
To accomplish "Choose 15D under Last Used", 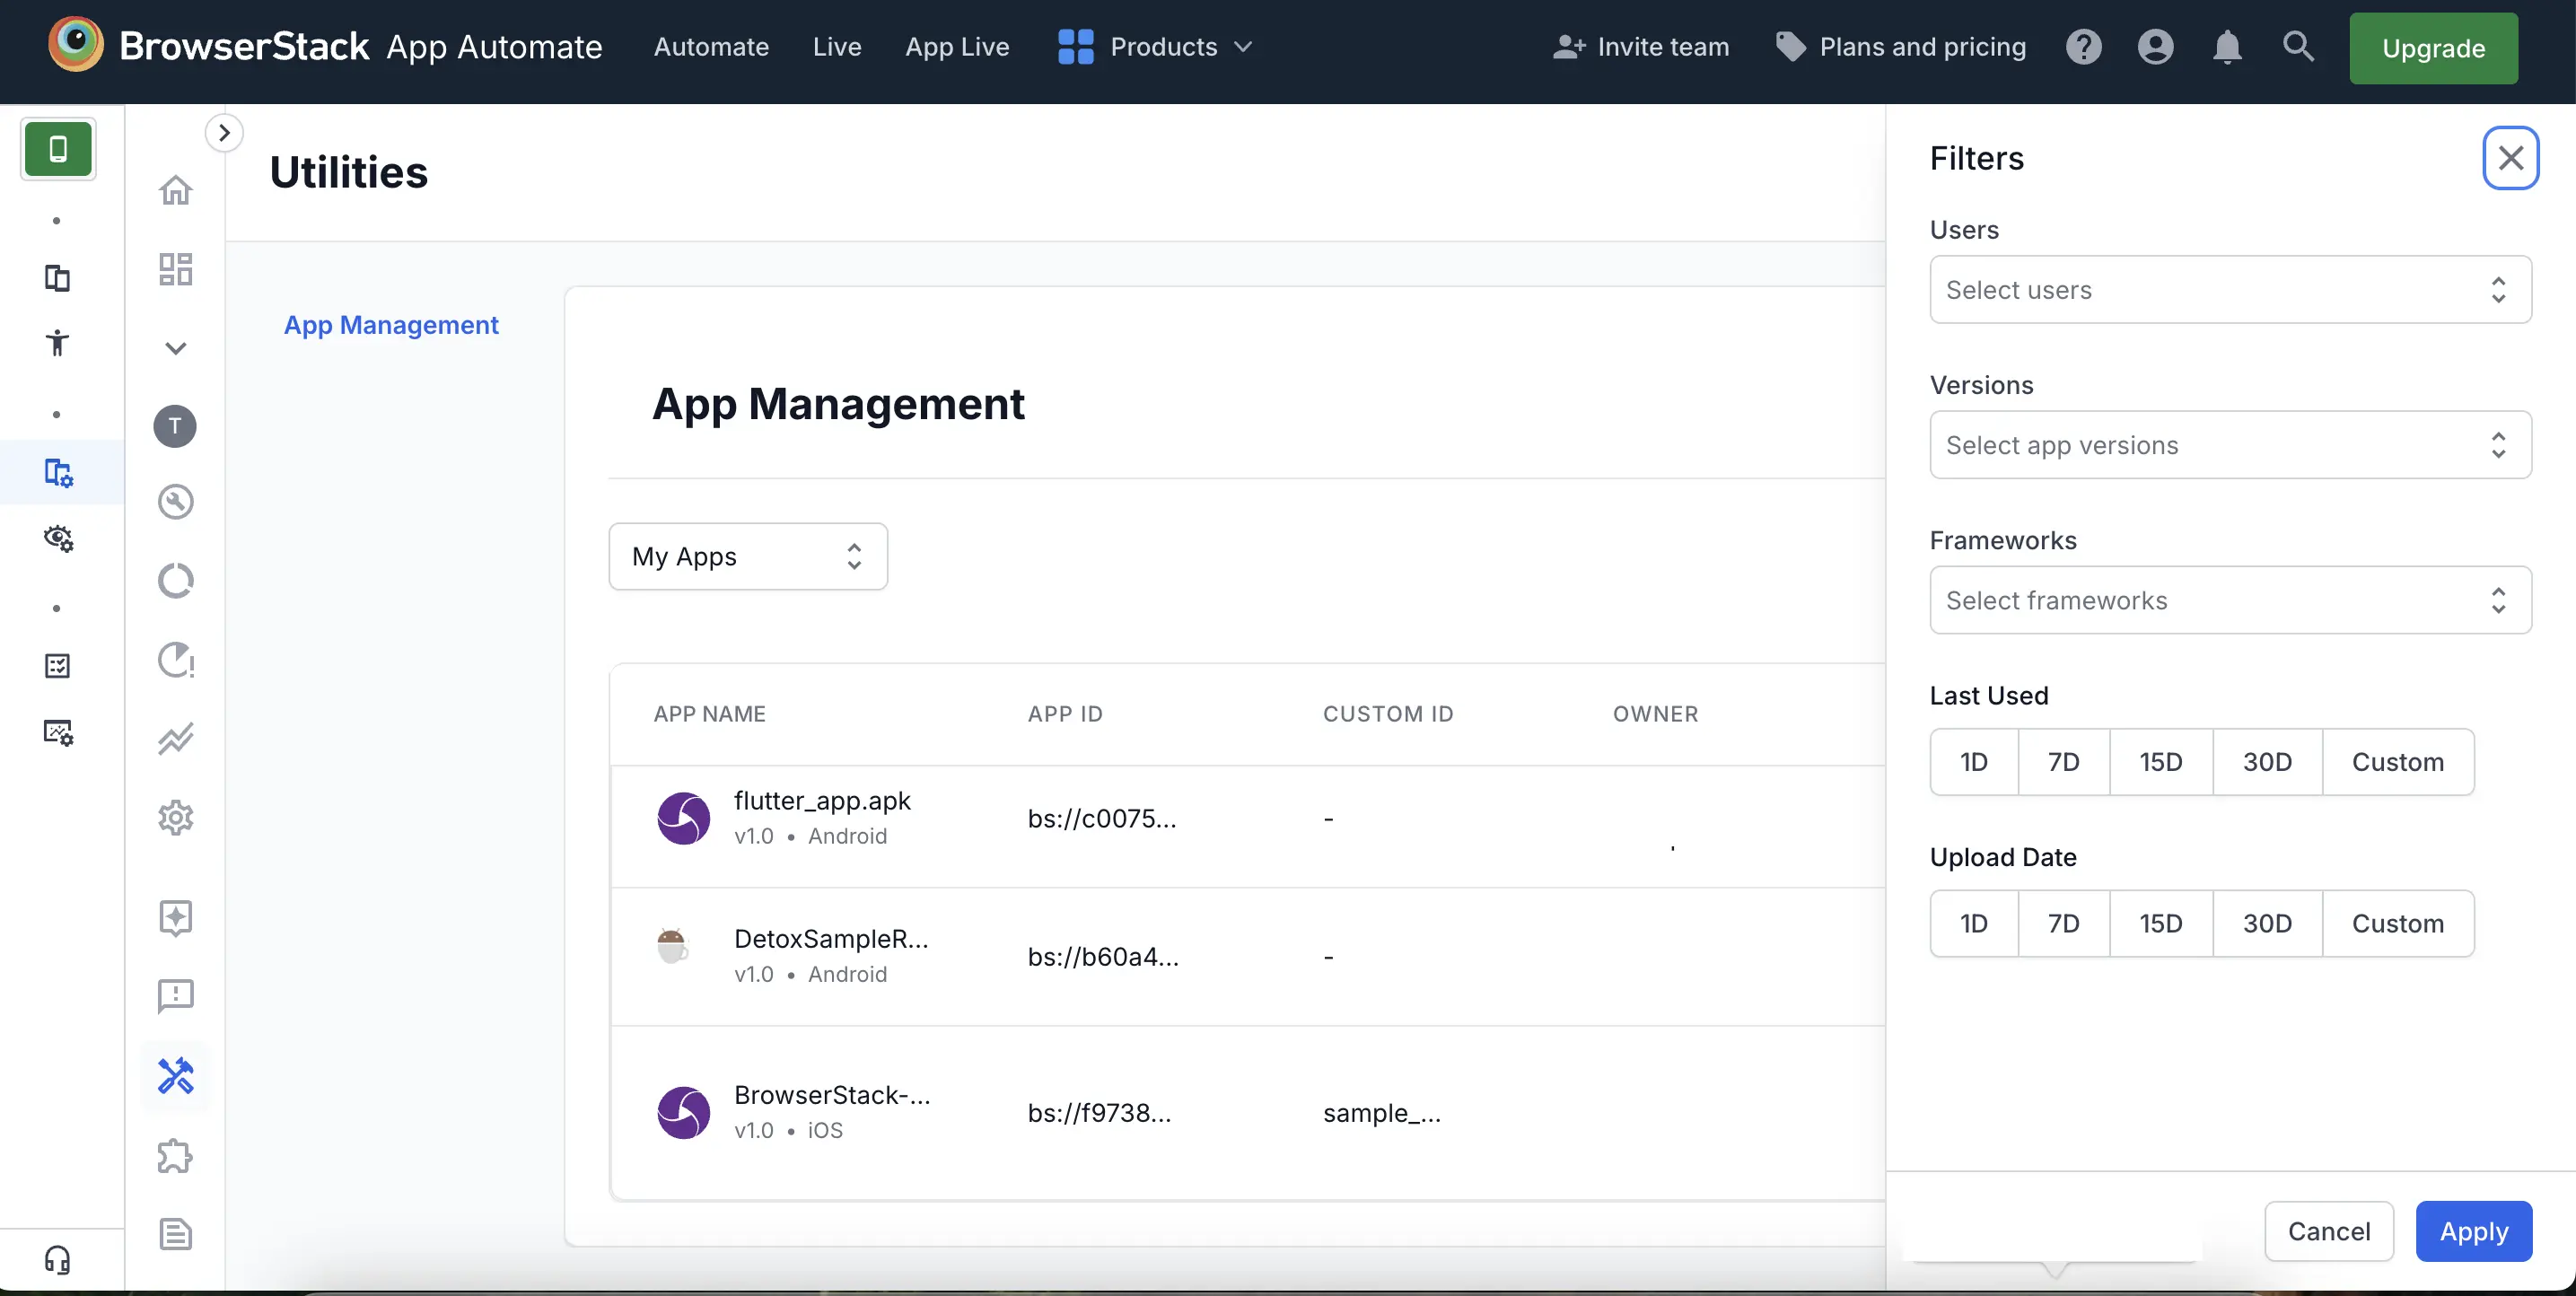I will [2161, 761].
